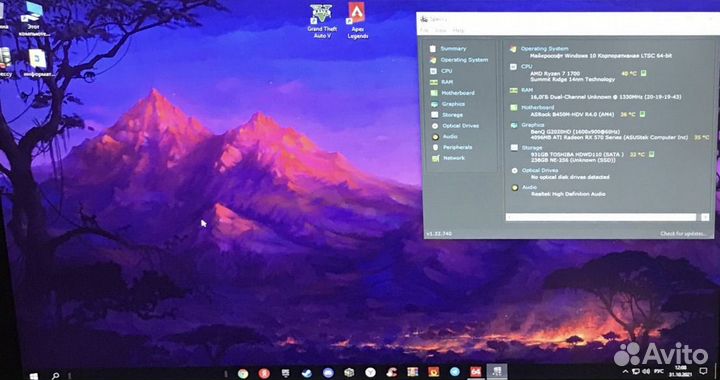The width and height of the screenshot is (720, 380).
Task: Click temperature chip icon beside CPU 40 °C
Action: click(643, 73)
